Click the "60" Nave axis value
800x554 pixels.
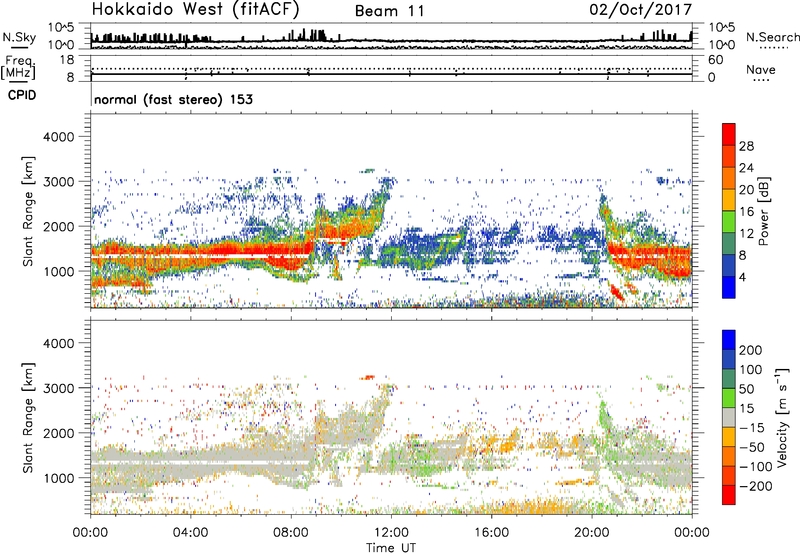pyautogui.click(x=715, y=60)
